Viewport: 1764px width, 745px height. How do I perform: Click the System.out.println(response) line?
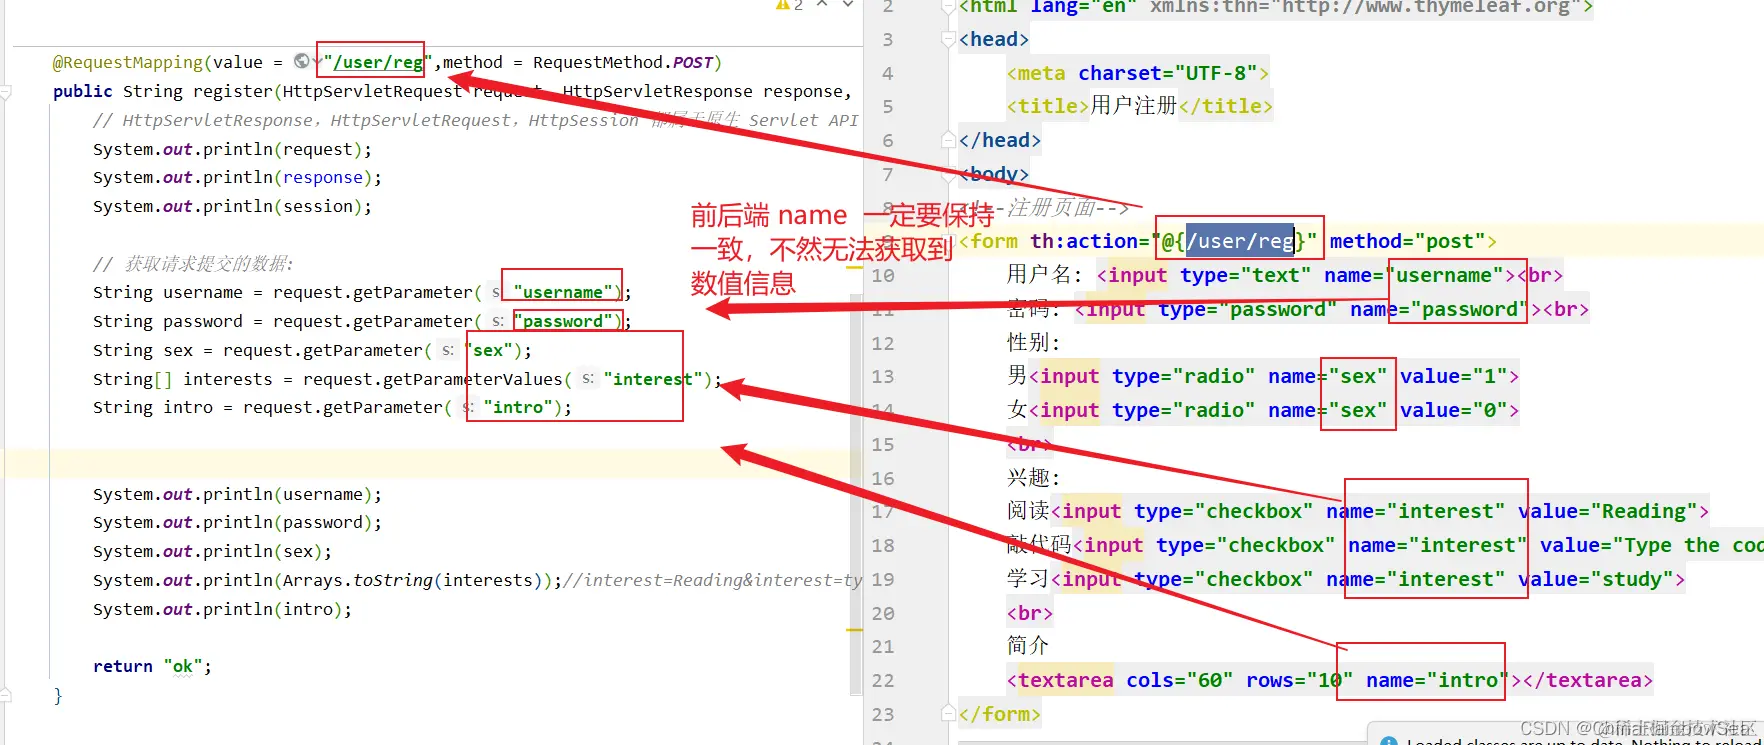237,177
